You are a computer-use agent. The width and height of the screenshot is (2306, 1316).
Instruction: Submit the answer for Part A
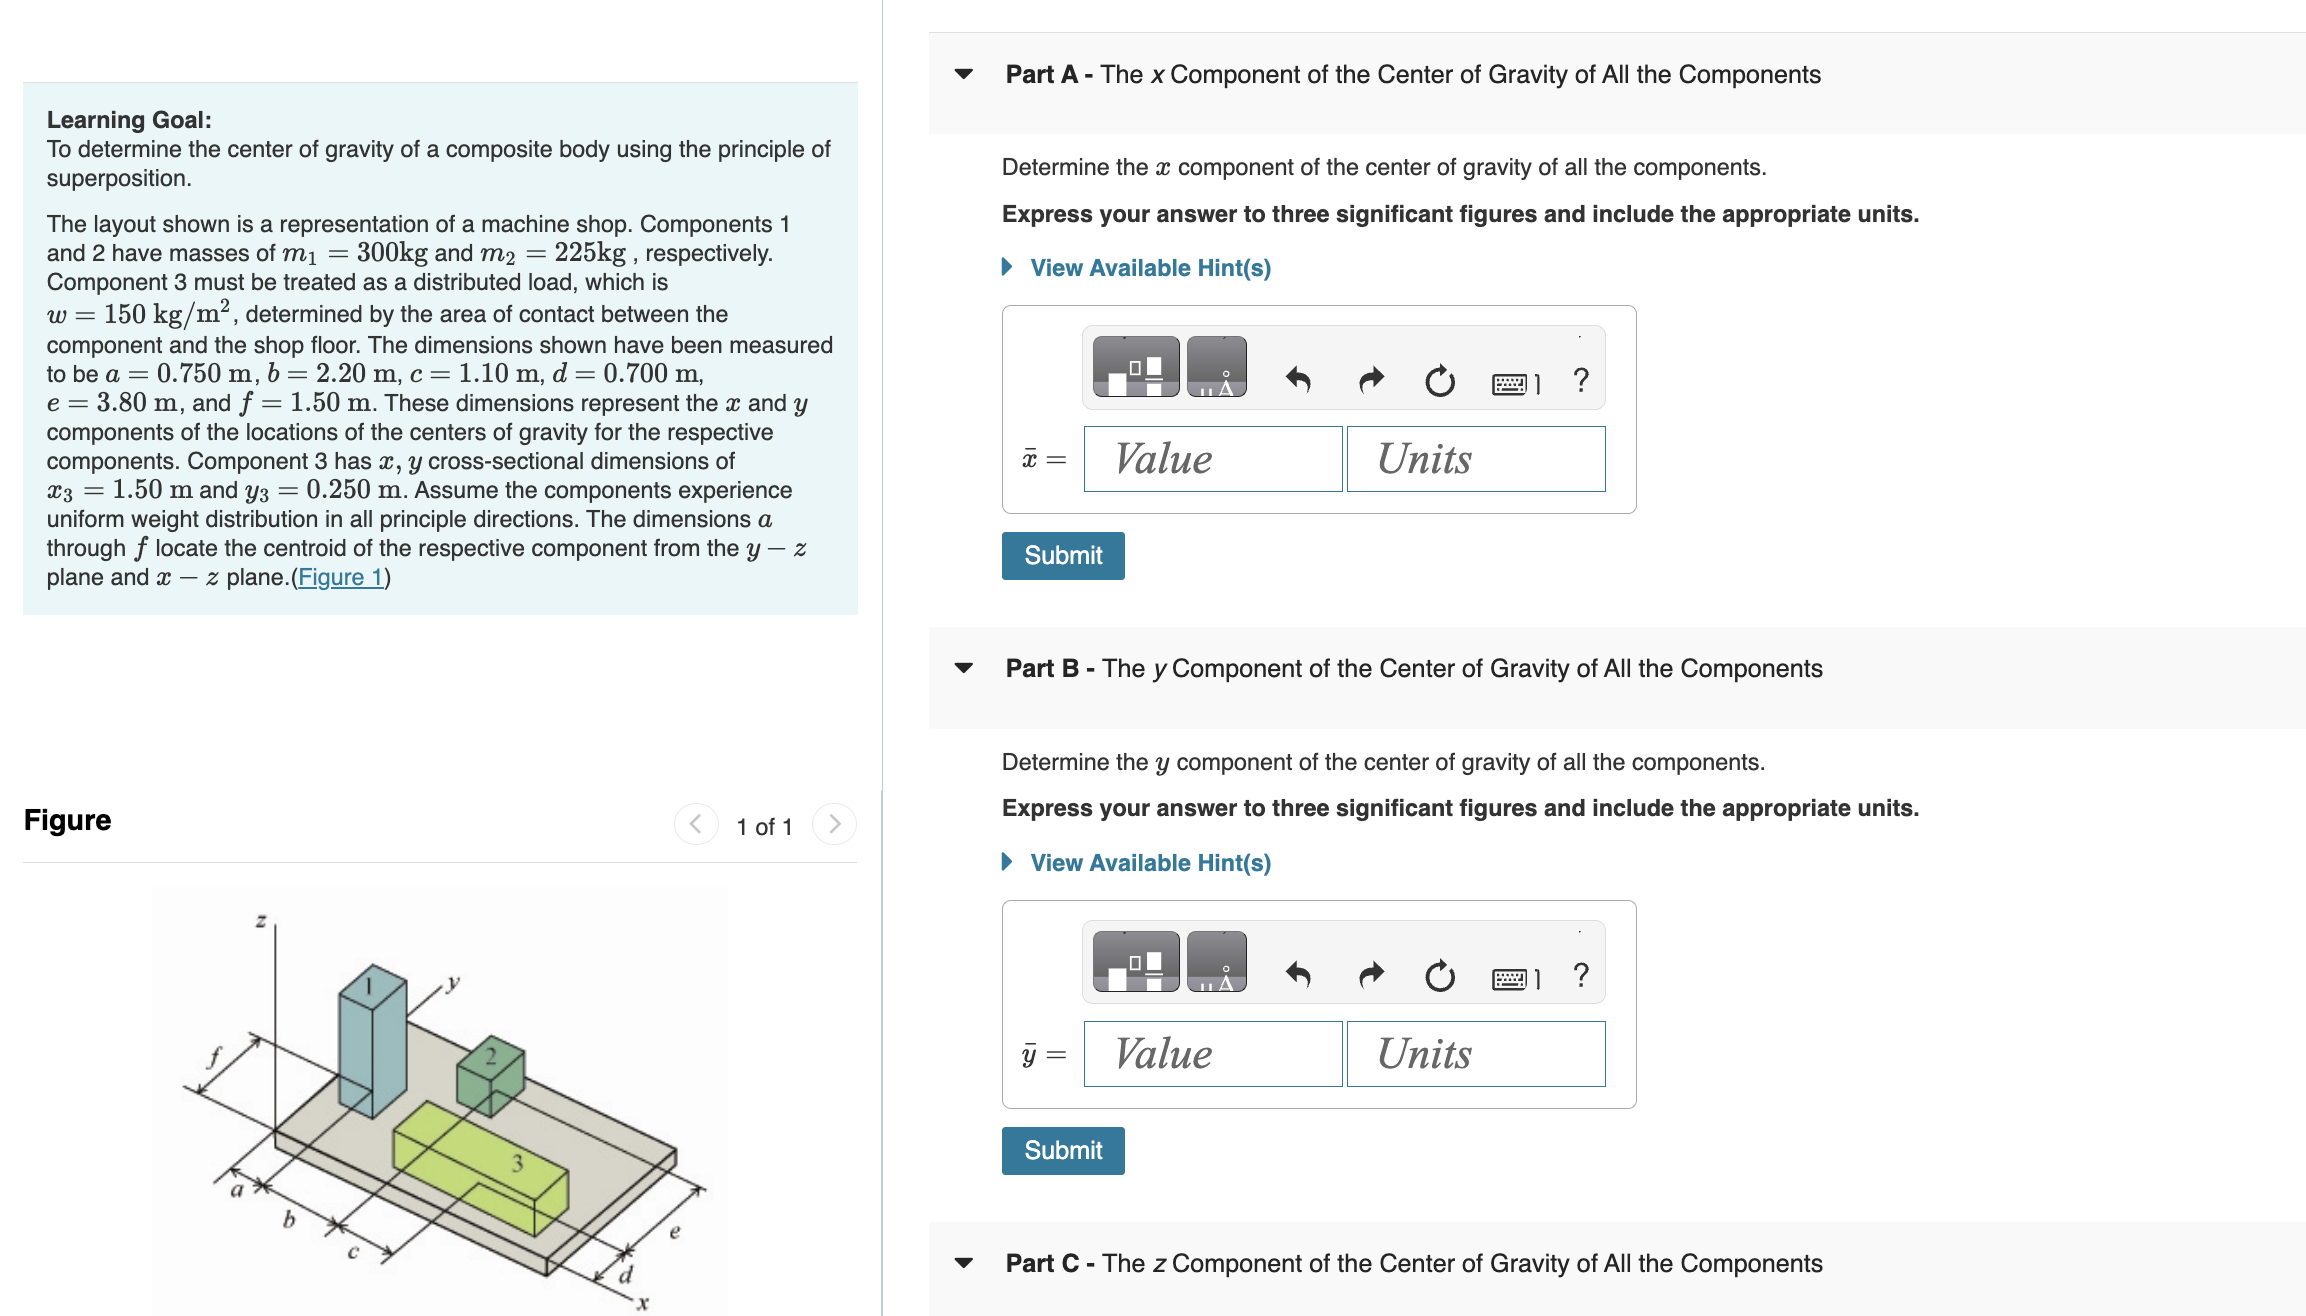tap(1062, 555)
